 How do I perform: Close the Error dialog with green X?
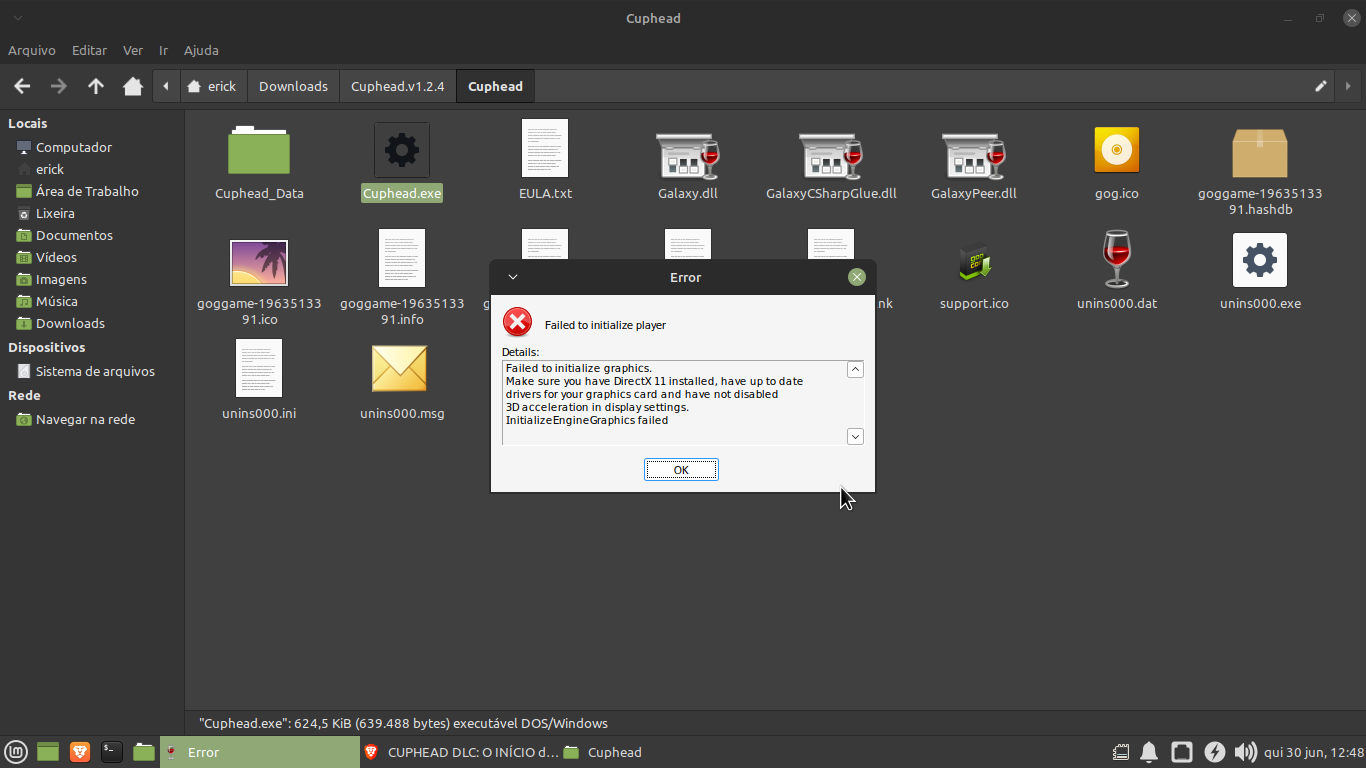coord(857,277)
